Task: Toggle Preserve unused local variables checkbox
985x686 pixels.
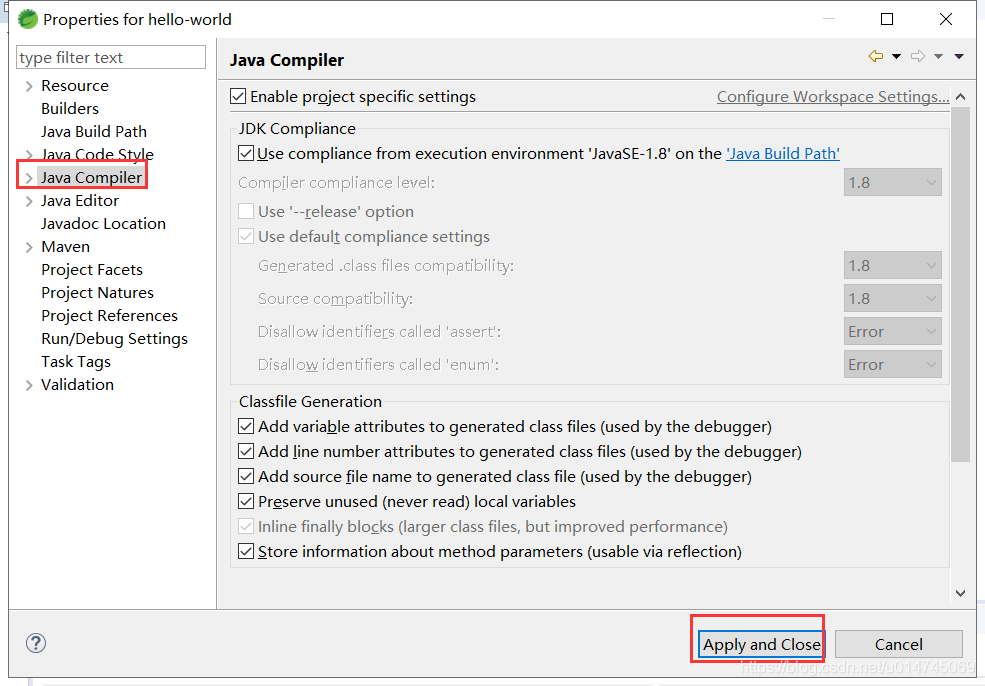Action: (246, 501)
